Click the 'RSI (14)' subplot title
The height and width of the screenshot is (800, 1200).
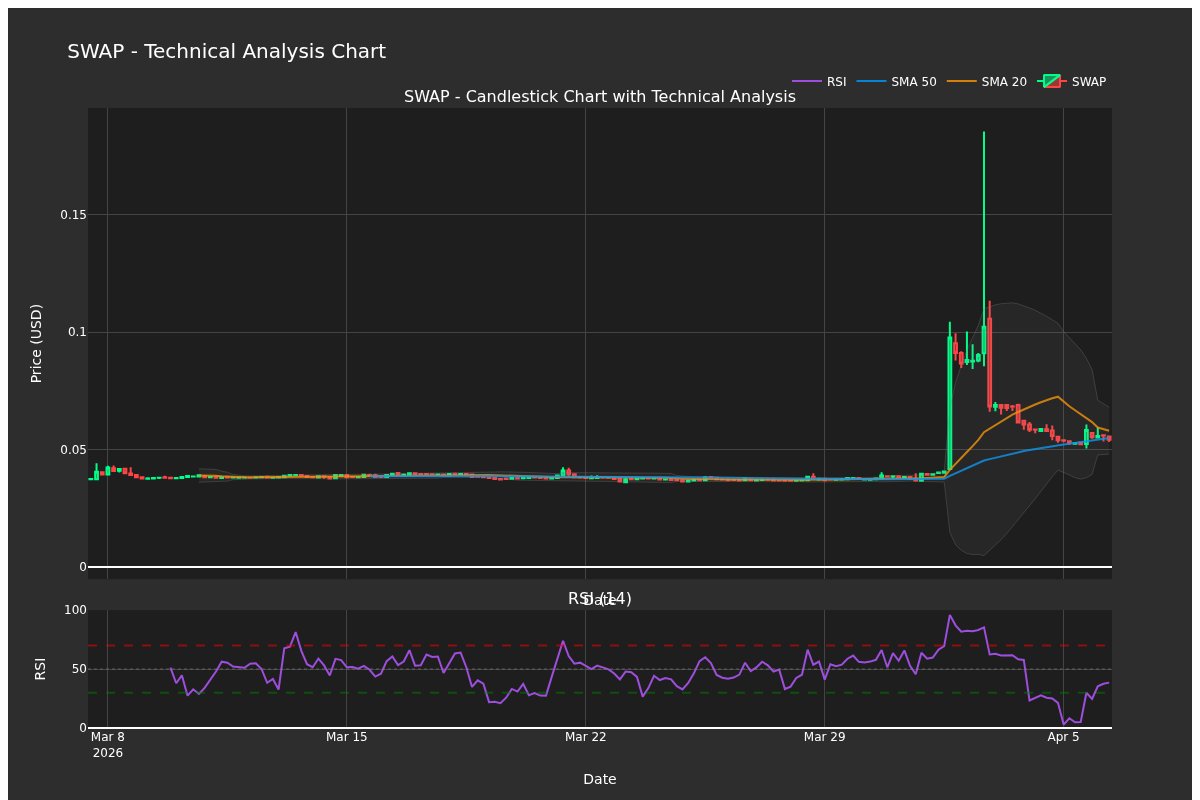click(600, 598)
